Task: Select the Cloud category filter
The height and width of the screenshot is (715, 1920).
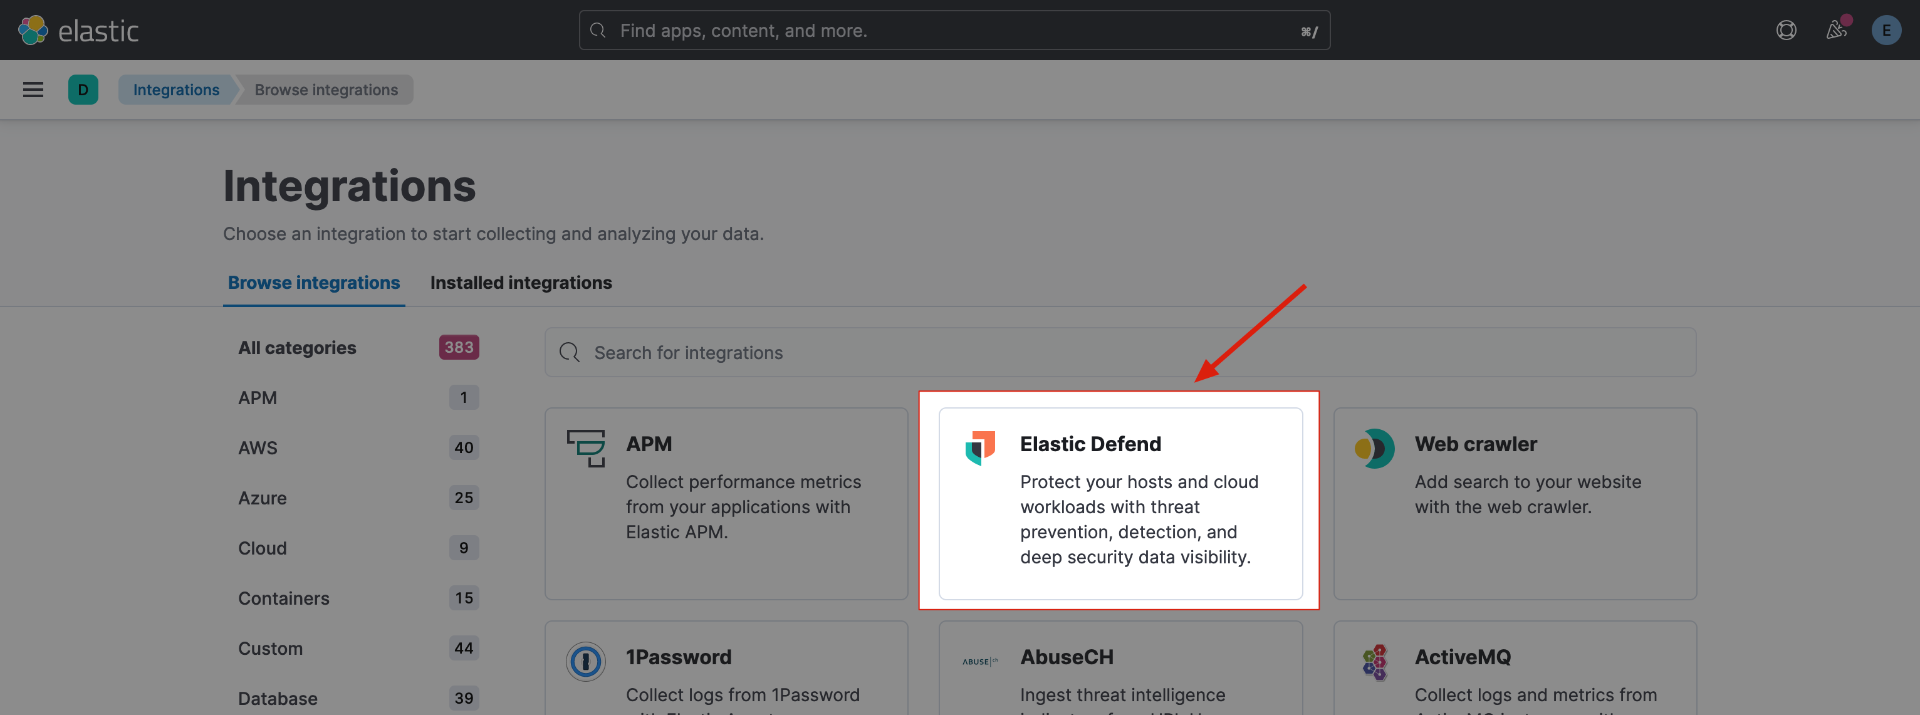Action: 262,548
